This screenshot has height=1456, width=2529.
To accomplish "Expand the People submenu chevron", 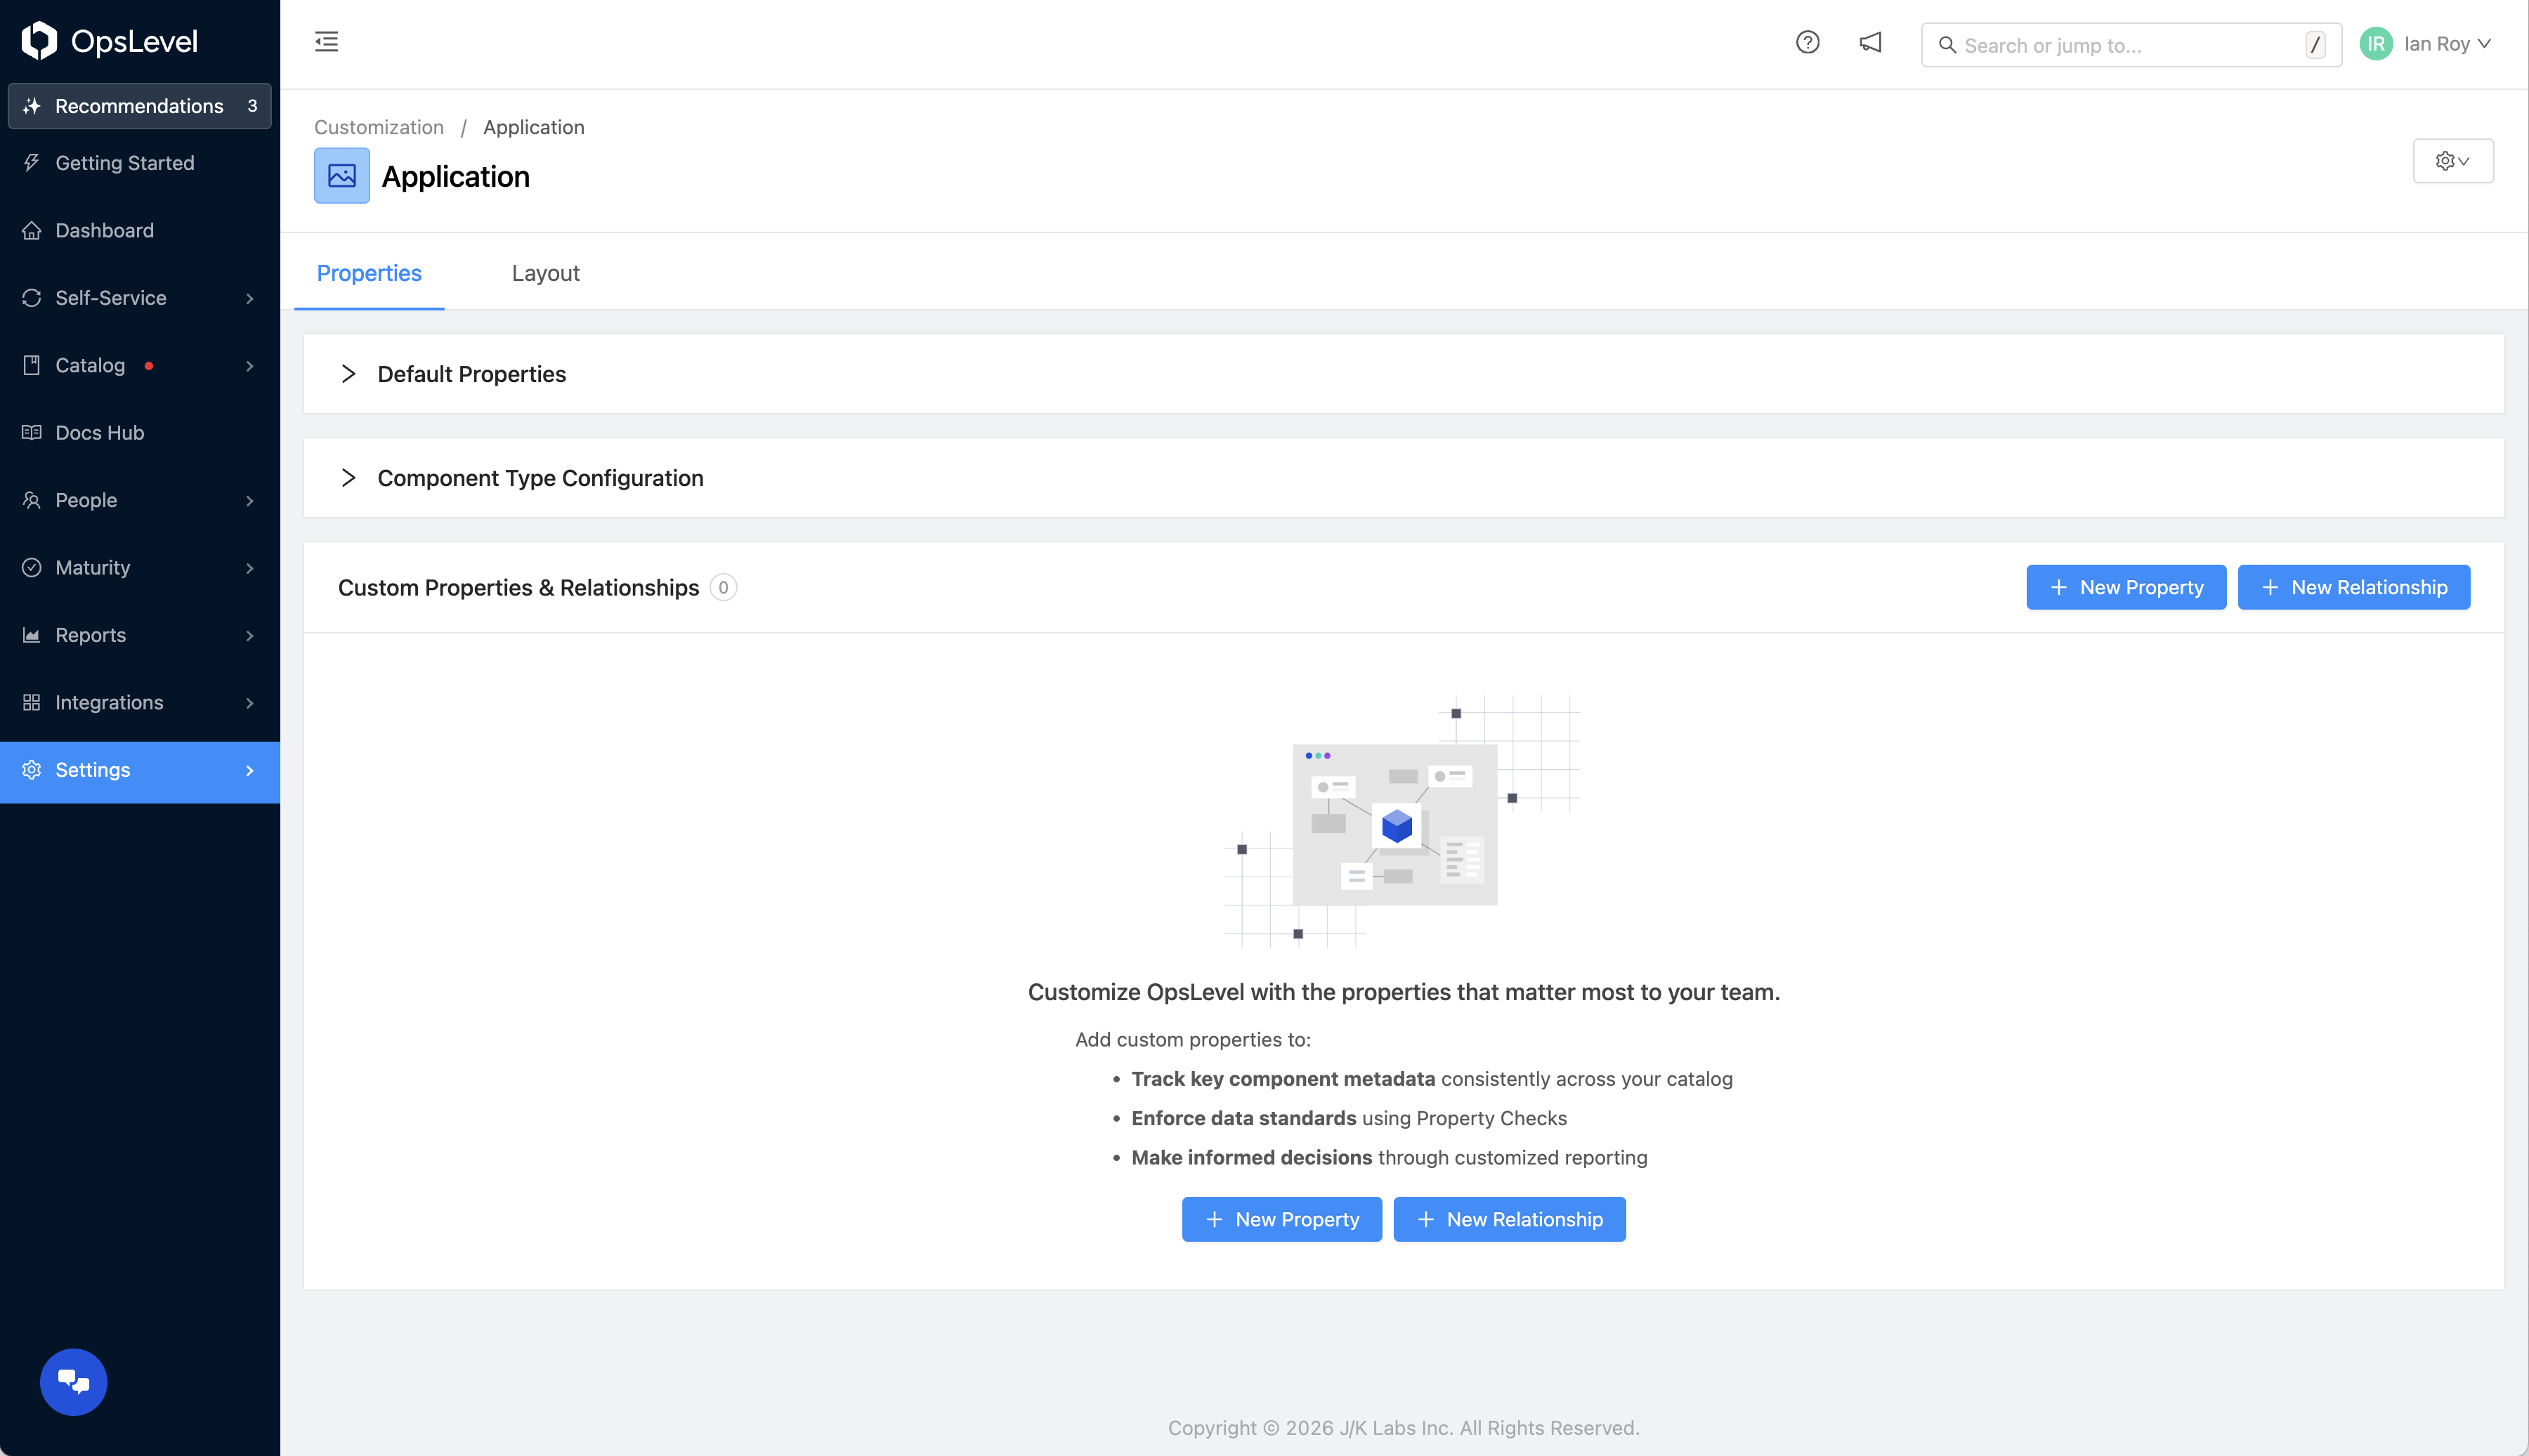I will [x=249, y=501].
